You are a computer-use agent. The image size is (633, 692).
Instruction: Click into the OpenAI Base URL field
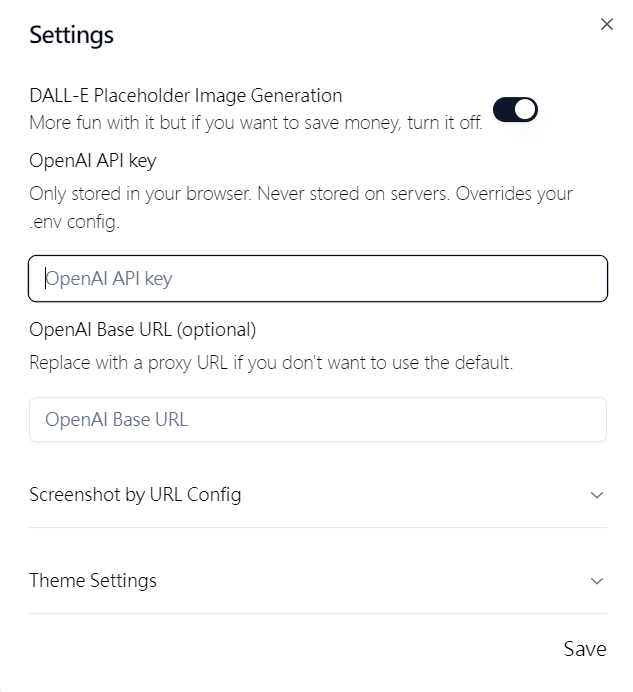click(318, 420)
